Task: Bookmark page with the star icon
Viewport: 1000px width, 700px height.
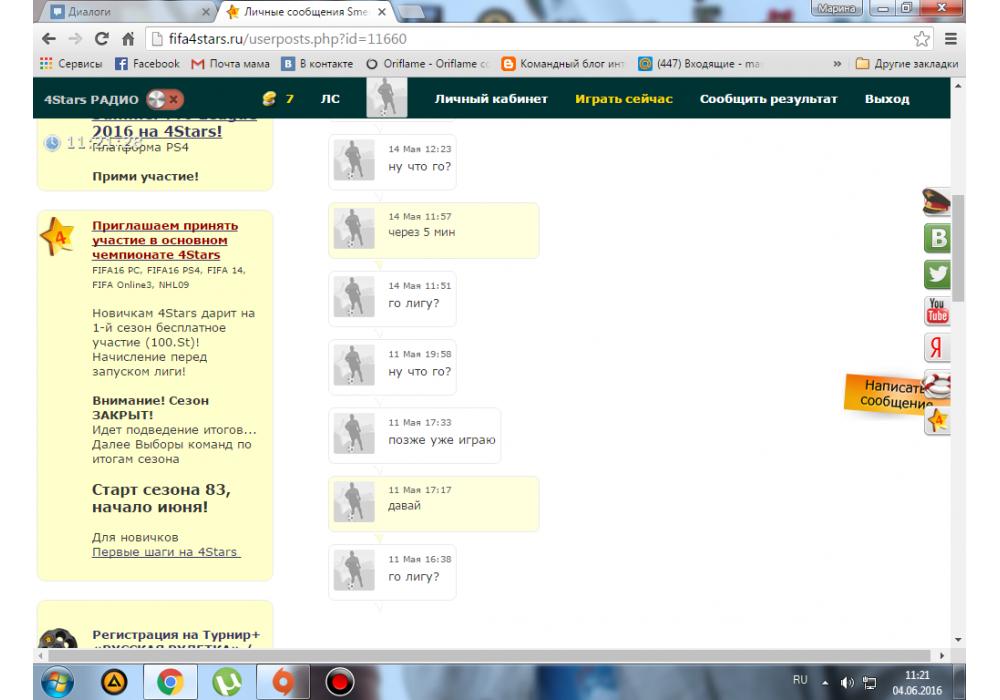Action: (x=922, y=39)
